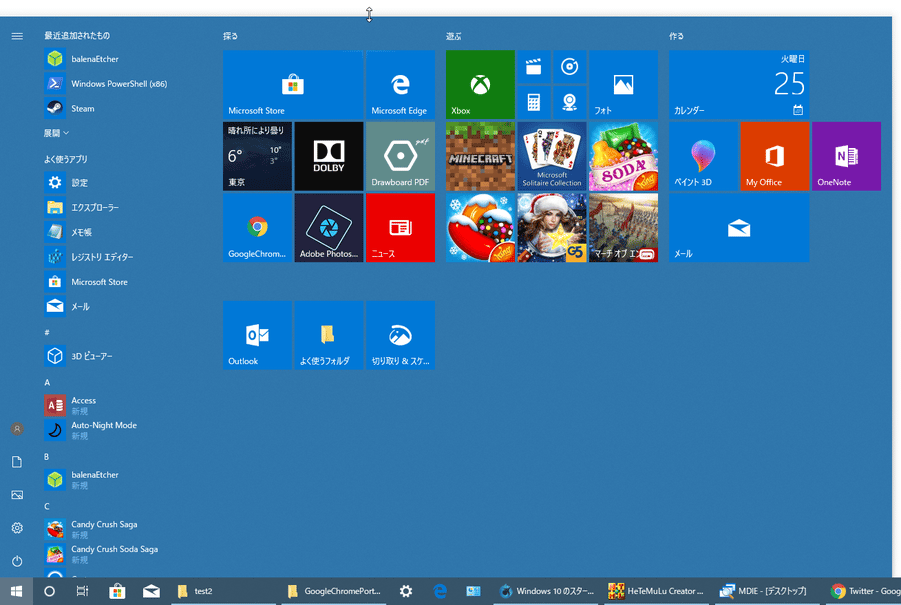
Task: Open the Calculator small tile
Action: click(x=534, y=103)
